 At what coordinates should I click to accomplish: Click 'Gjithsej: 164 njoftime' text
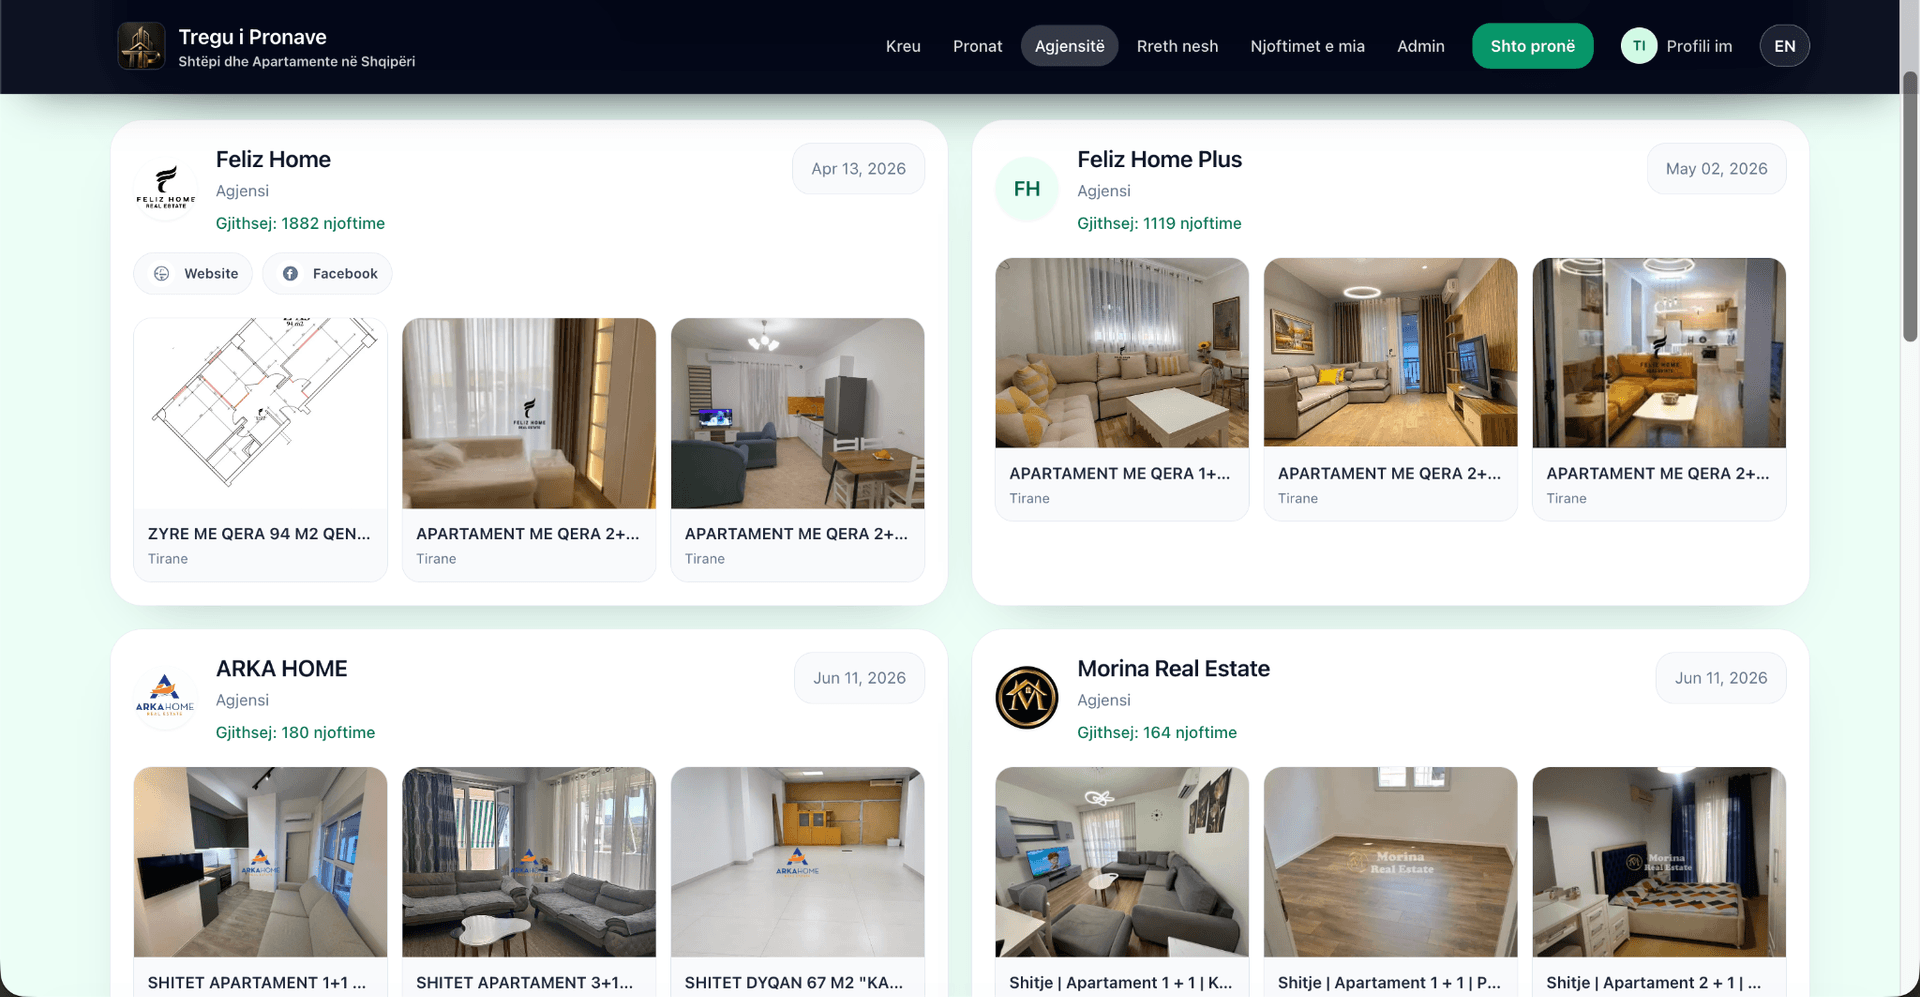pyautogui.click(x=1157, y=732)
